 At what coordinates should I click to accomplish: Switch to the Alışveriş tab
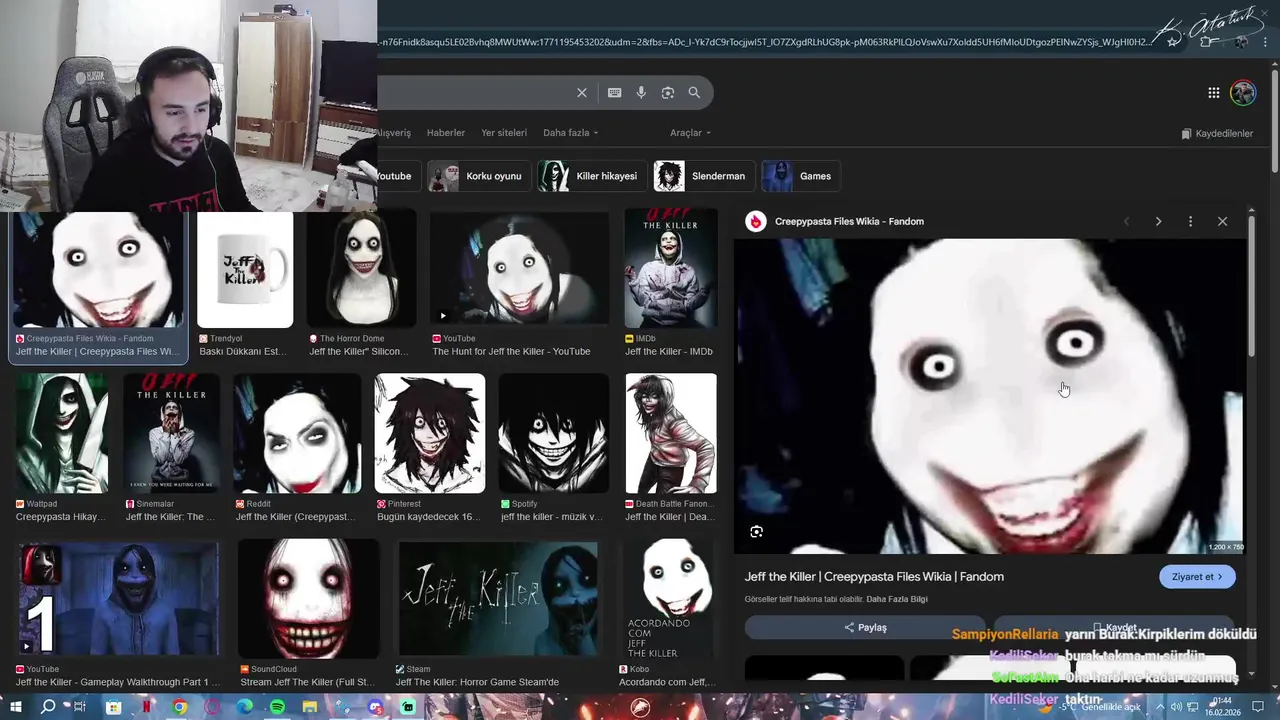tap(394, 133)
